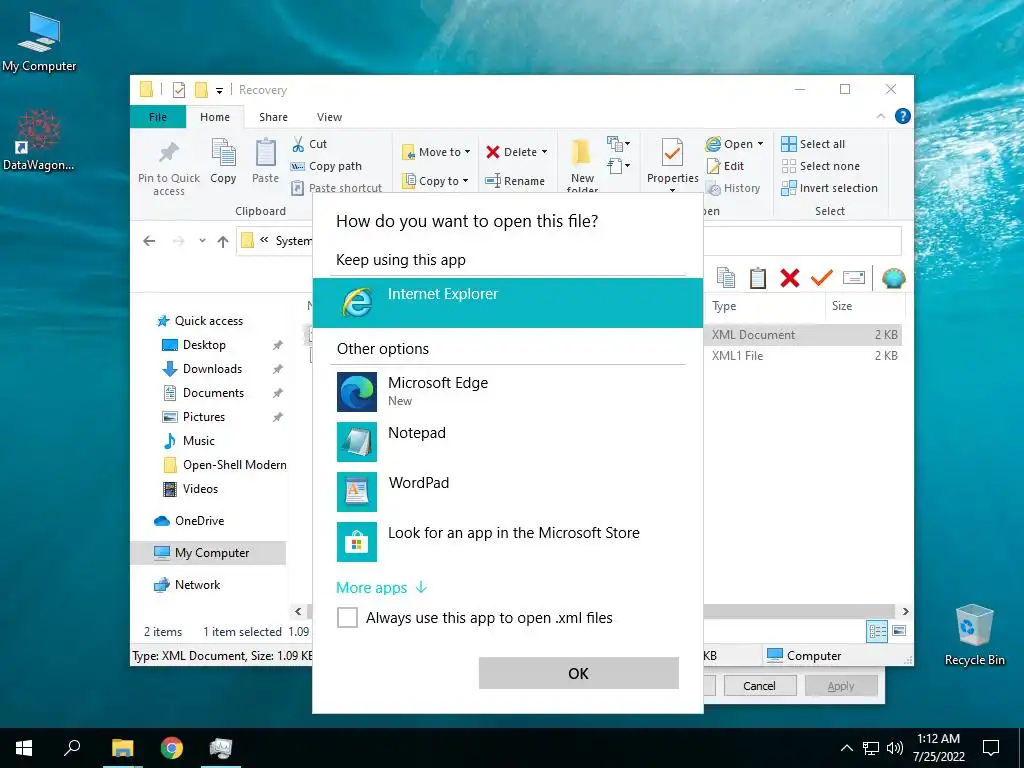Screen dimensions: 1024x768
Task: Expand the Move to dropdown
Action: pos(467,152)
